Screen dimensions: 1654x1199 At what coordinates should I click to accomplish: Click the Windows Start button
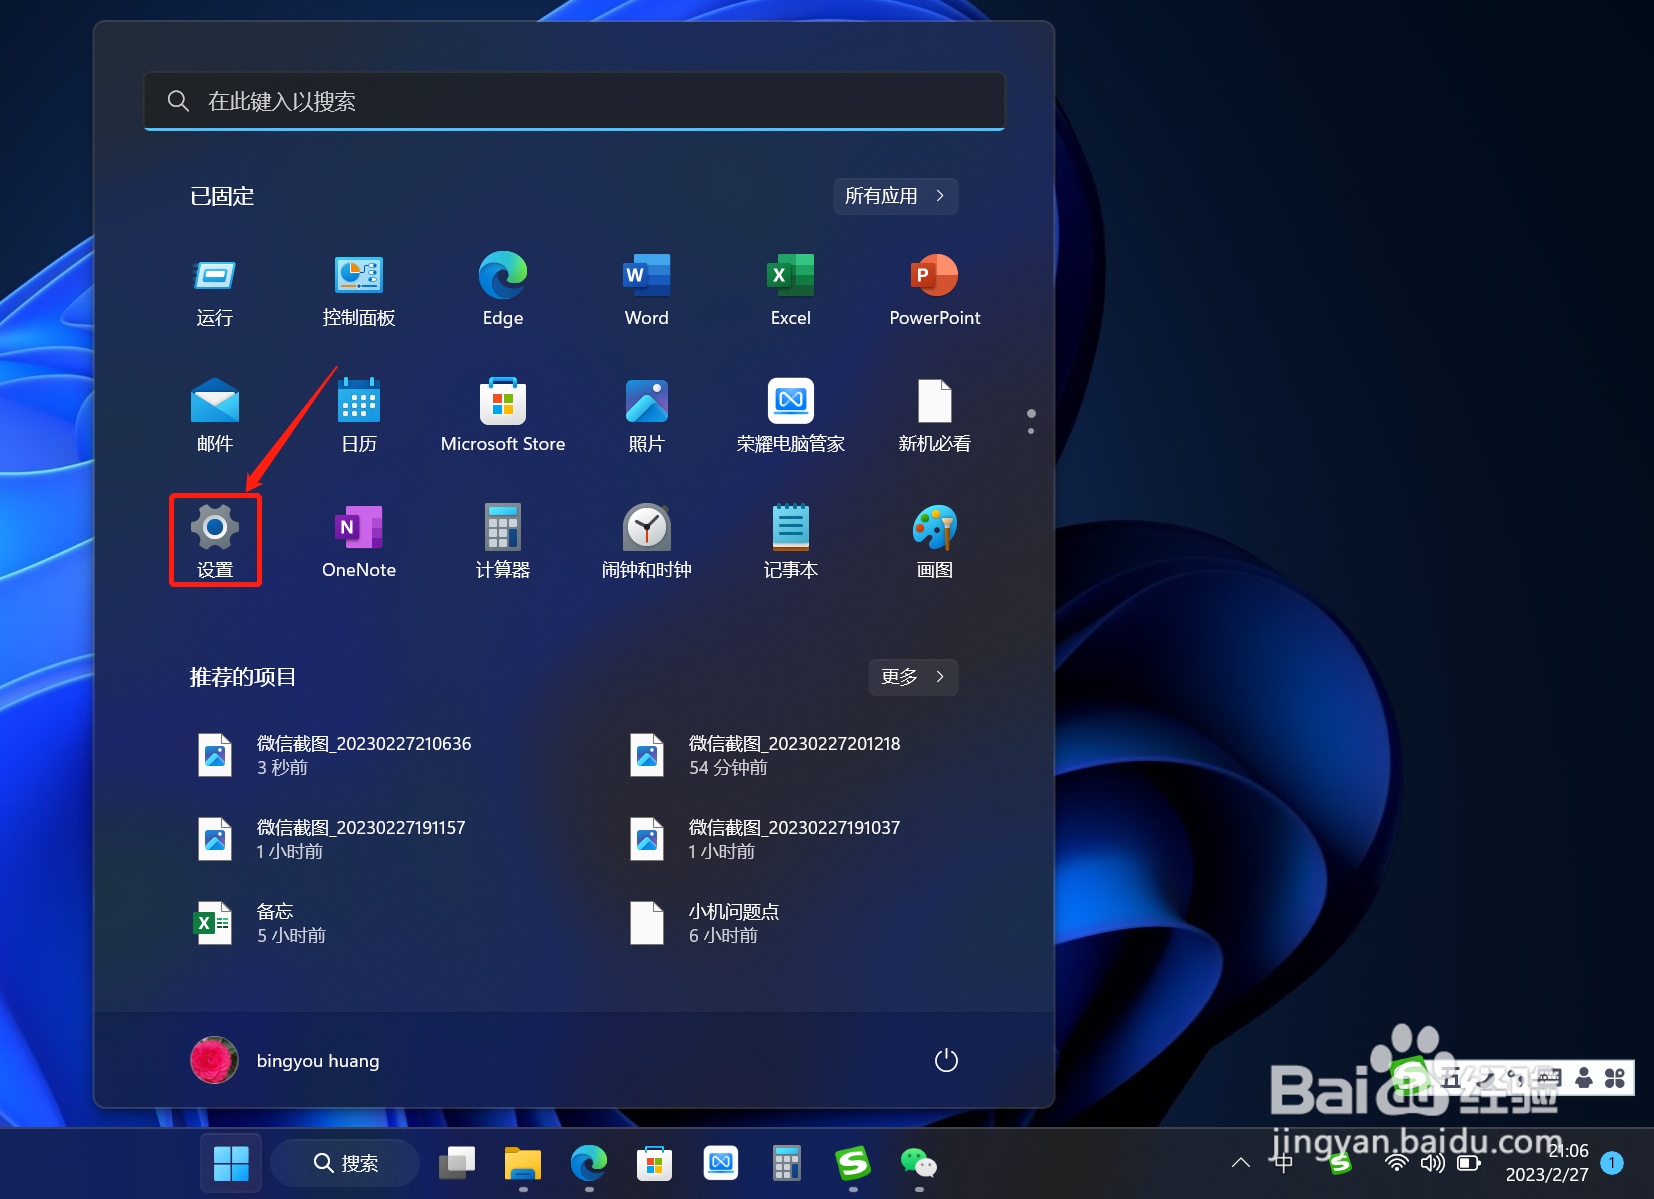(231, 1164)
